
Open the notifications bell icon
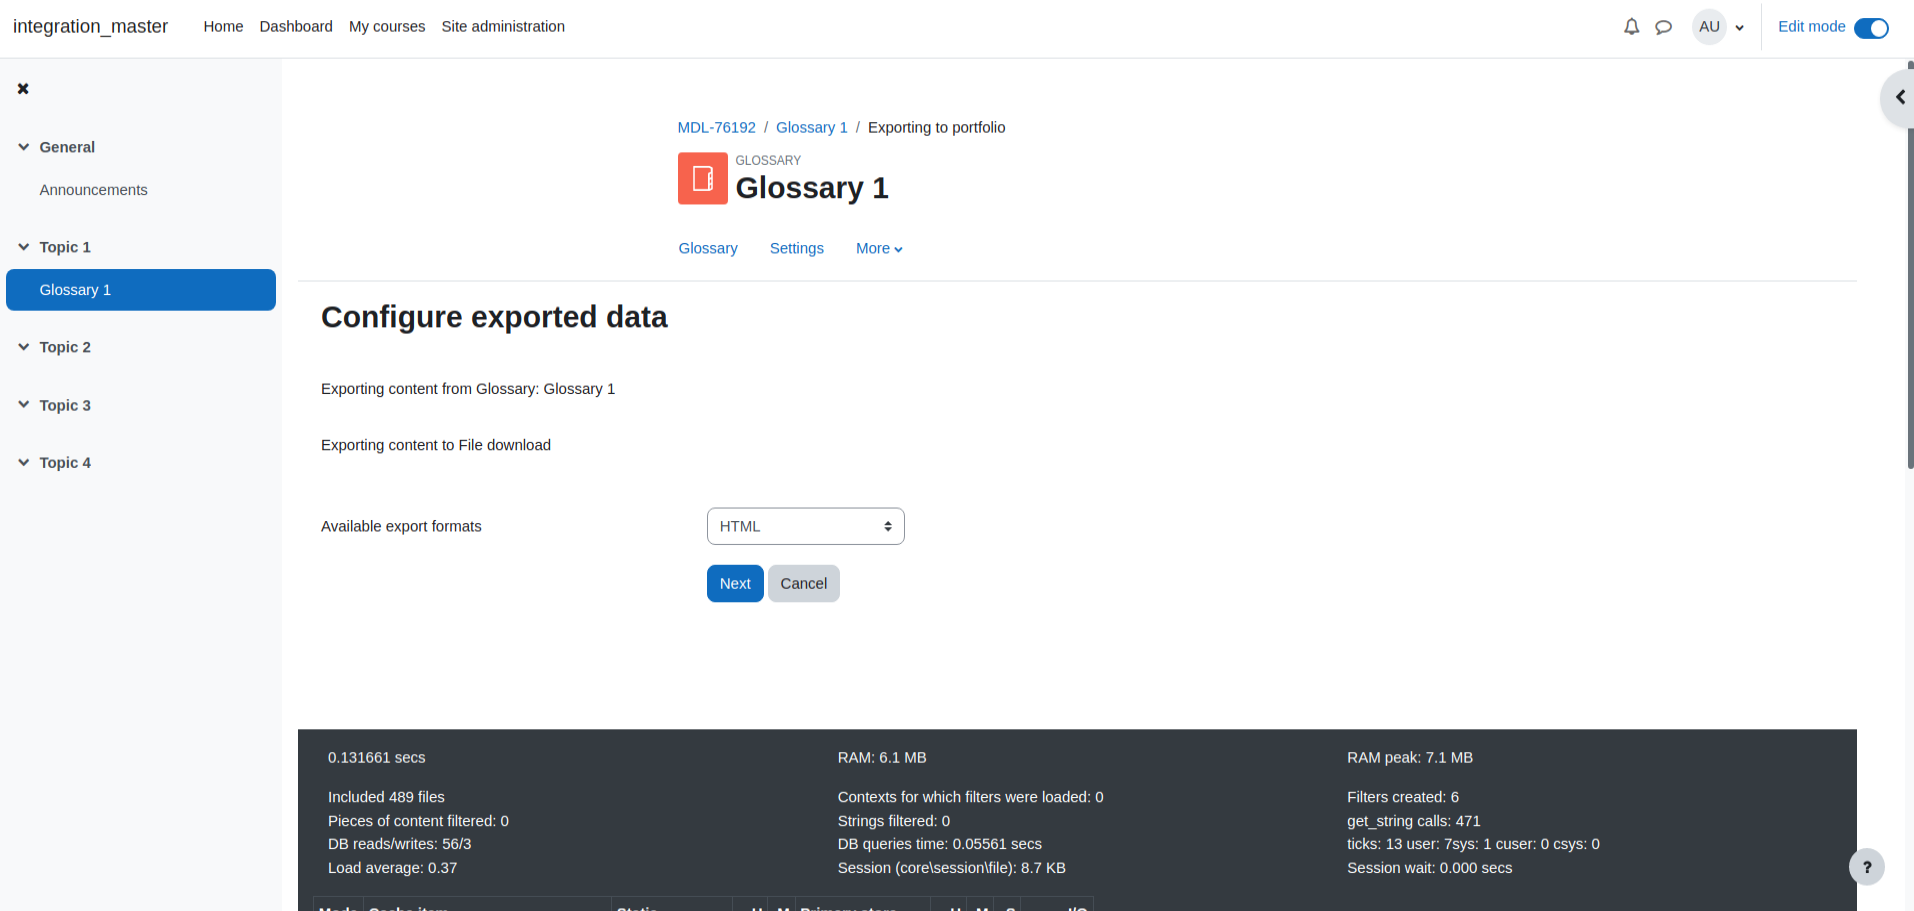1631,27
